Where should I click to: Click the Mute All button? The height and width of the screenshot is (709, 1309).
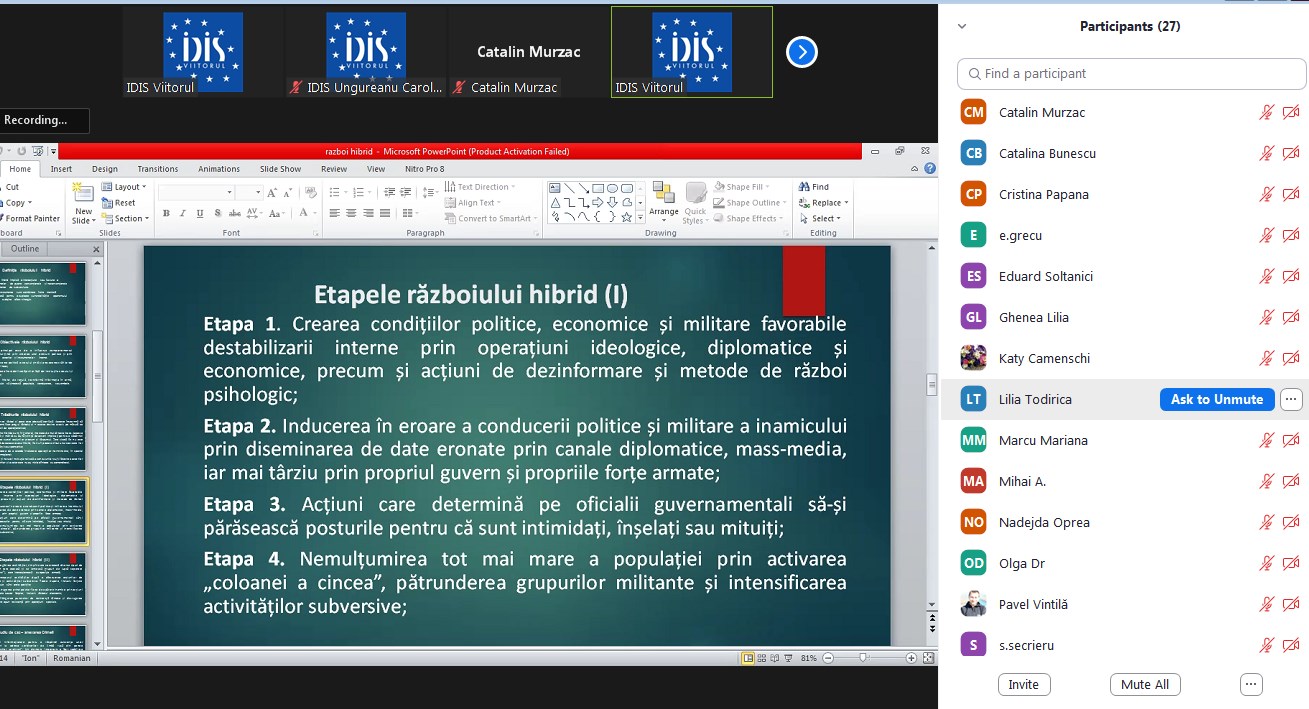(x=1145, y=685)
